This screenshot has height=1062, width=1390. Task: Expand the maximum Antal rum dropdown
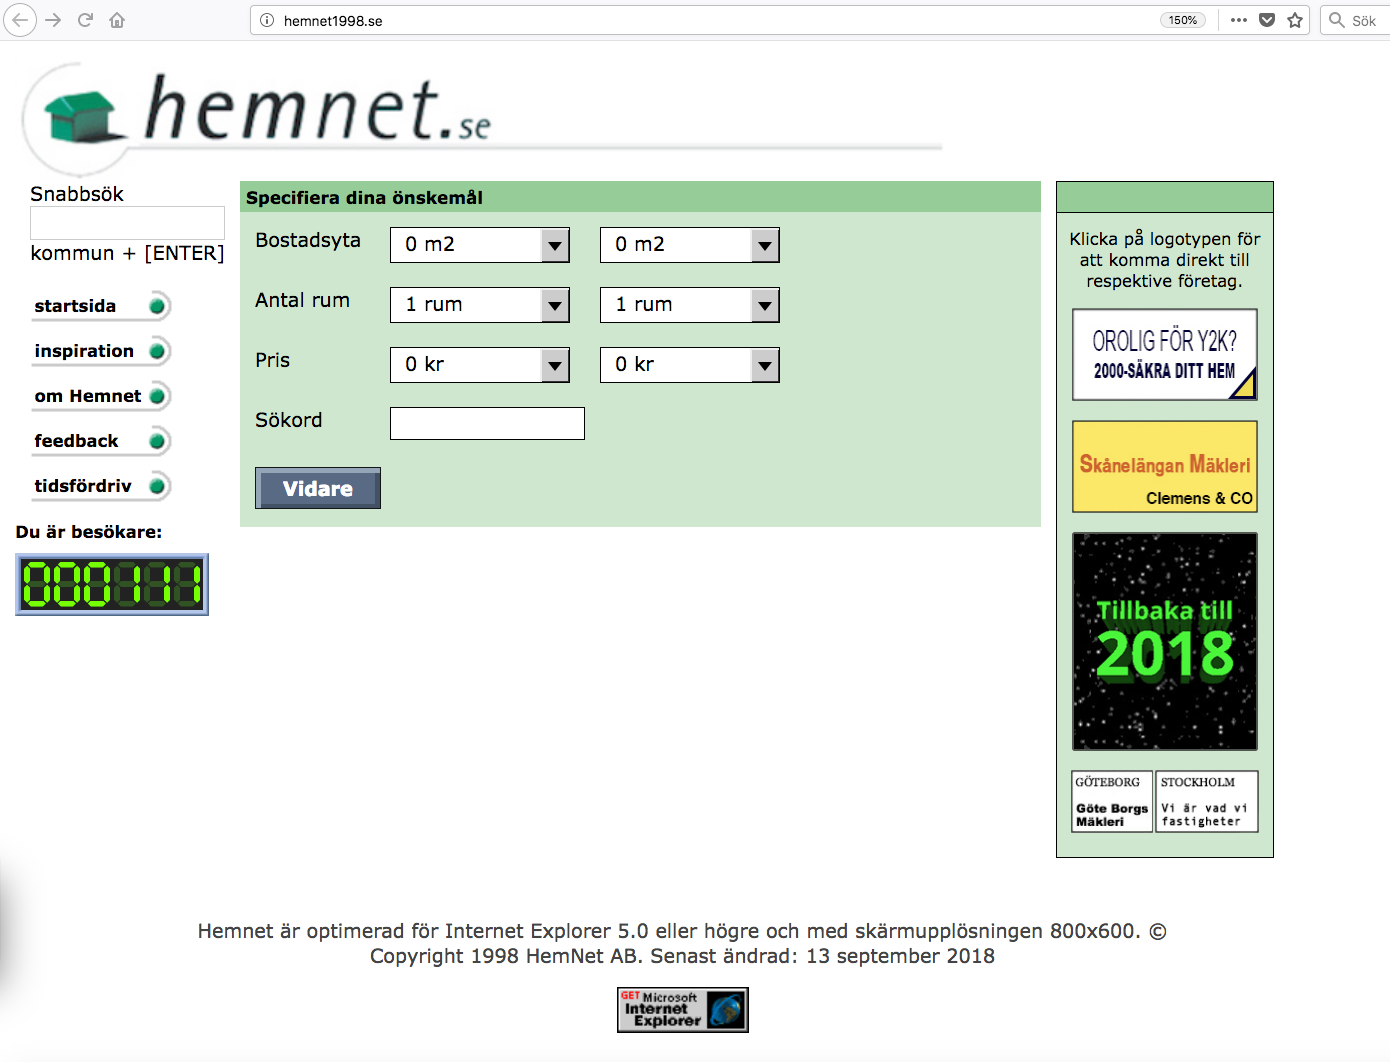tap(689, 305)
